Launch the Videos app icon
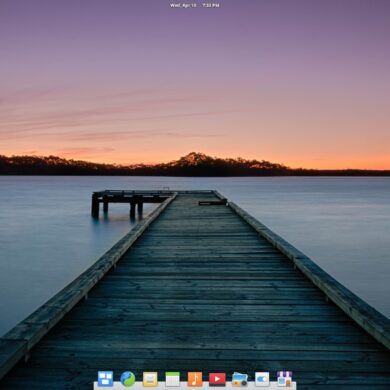 tap(217, 379)
